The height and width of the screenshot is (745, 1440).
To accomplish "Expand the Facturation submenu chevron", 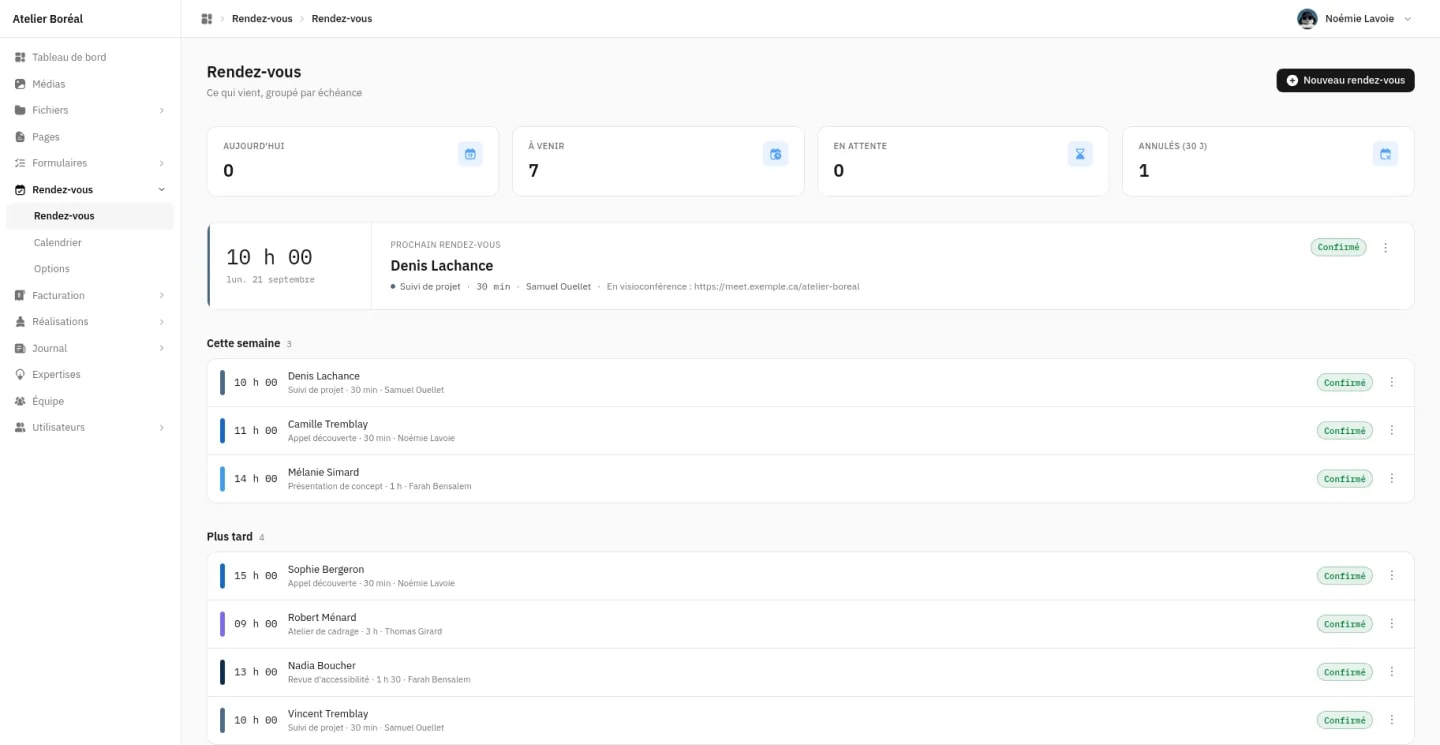I will pos(162,295).
